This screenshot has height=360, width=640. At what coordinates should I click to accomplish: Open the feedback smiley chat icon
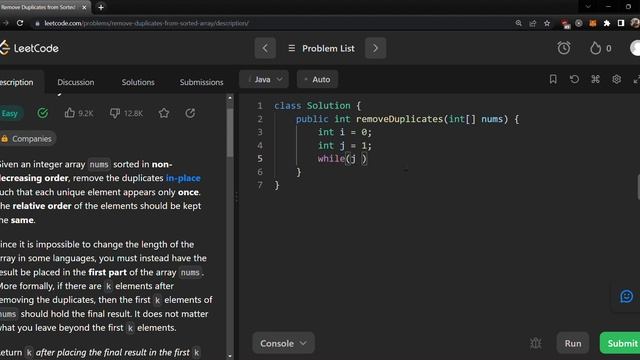tap(627, 296)
